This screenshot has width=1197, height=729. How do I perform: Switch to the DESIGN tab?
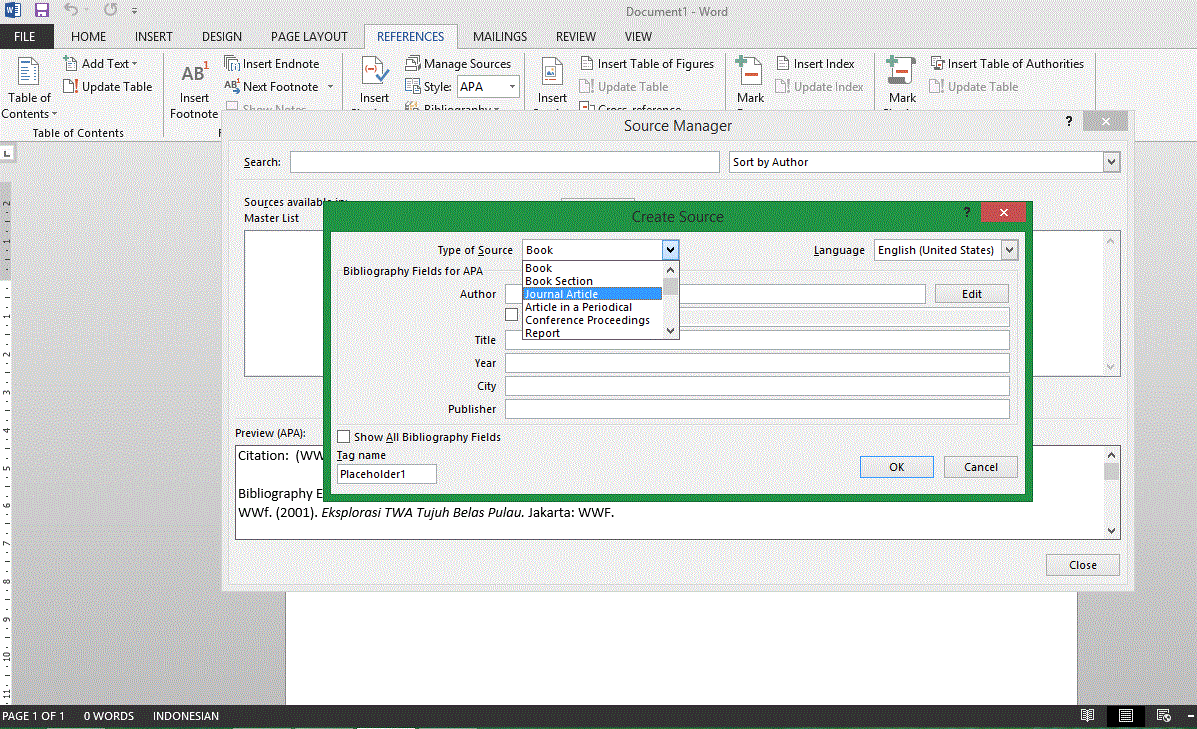[221, 37]
